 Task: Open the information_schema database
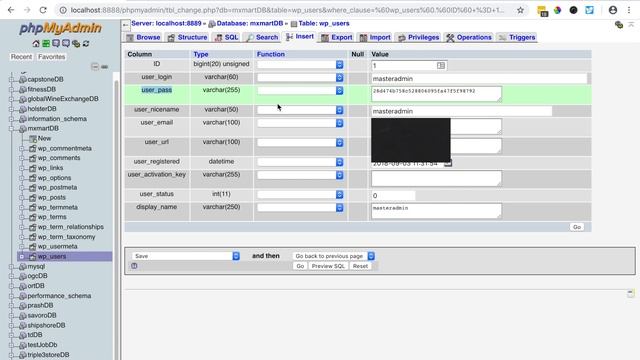click(57, 119)
